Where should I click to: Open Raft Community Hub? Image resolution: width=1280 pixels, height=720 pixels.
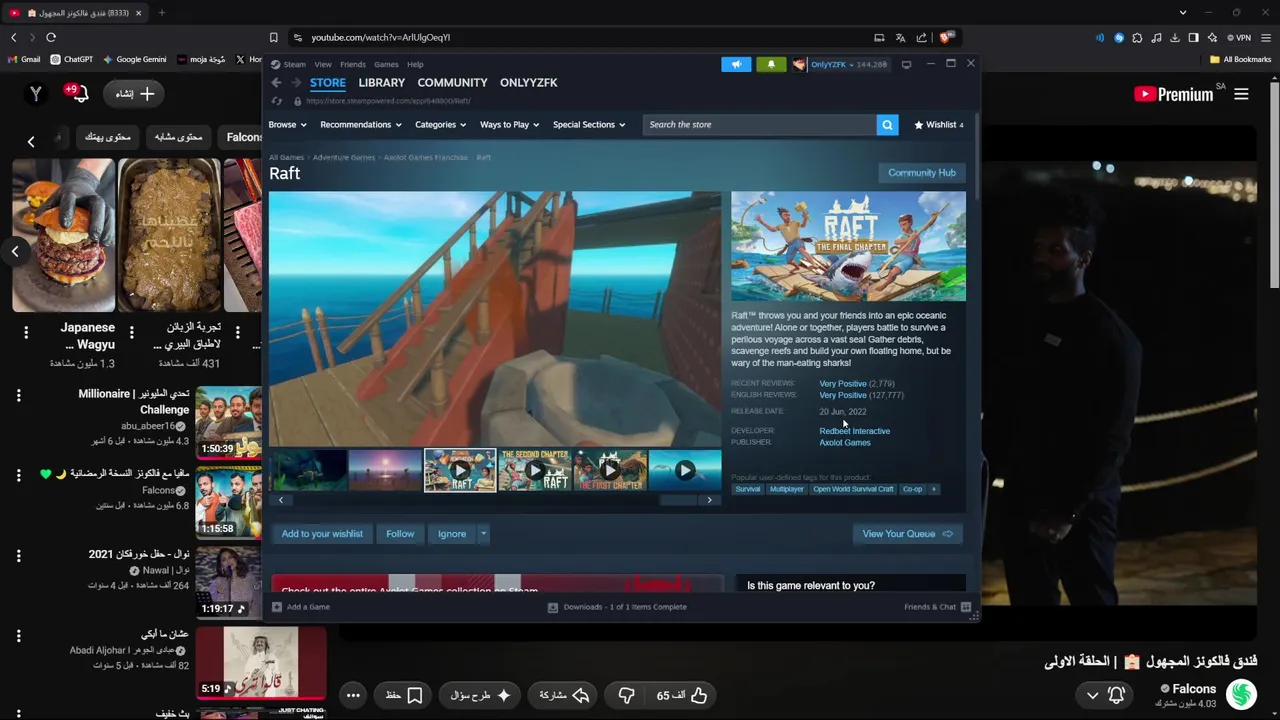click(x=922, y=173)
